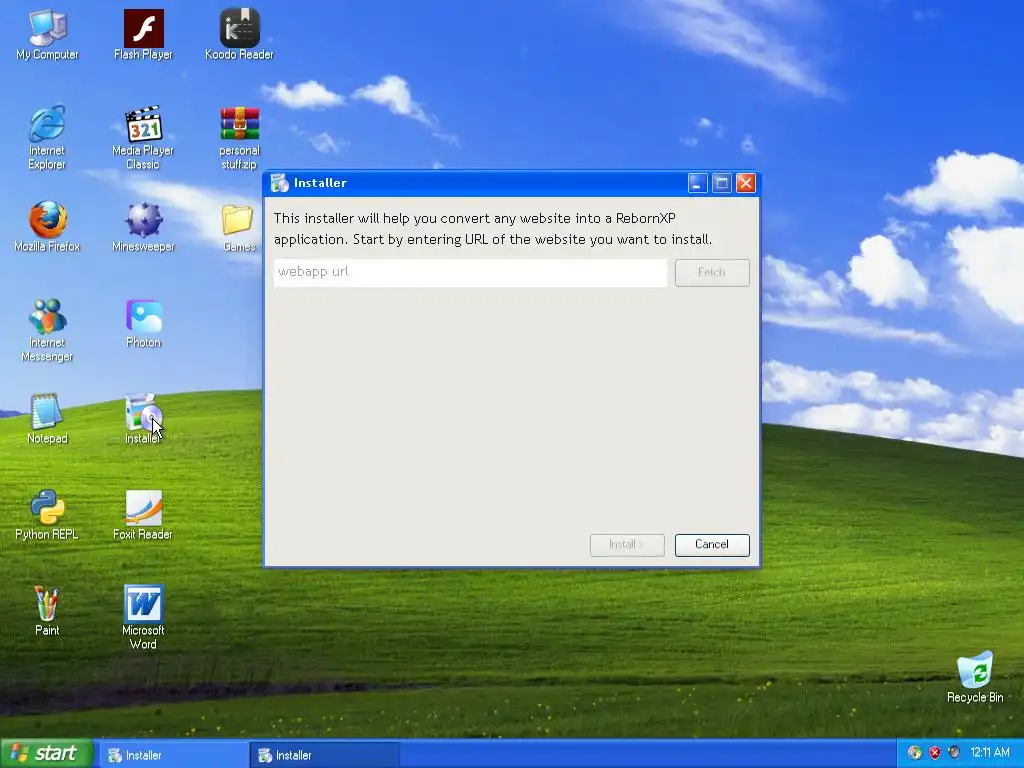Screen dimensions: 1024x768
Task: Switch to the first Installer taskbar button
Action: pyautogui.click(x=173, y=755)
